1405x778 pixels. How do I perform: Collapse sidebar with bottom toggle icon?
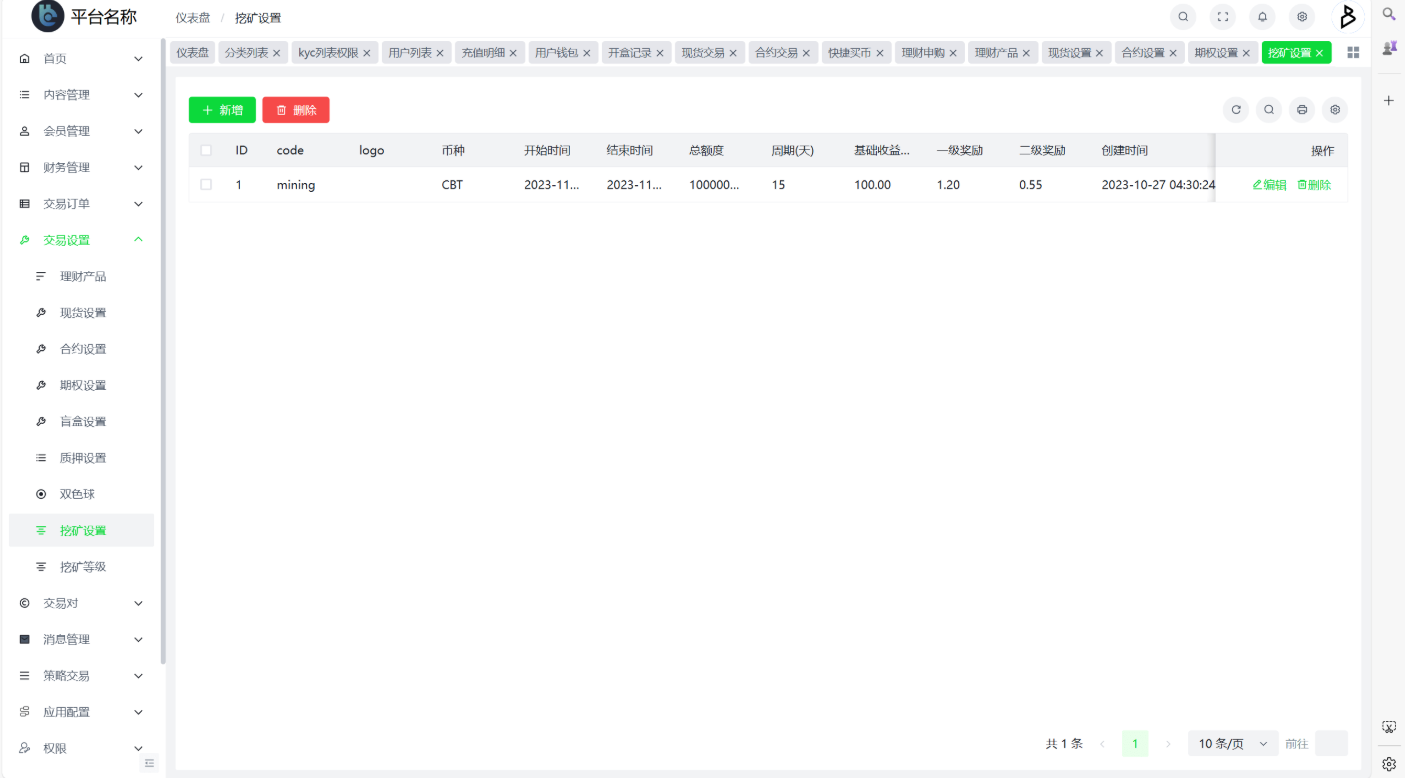click(x=150, y=763)
